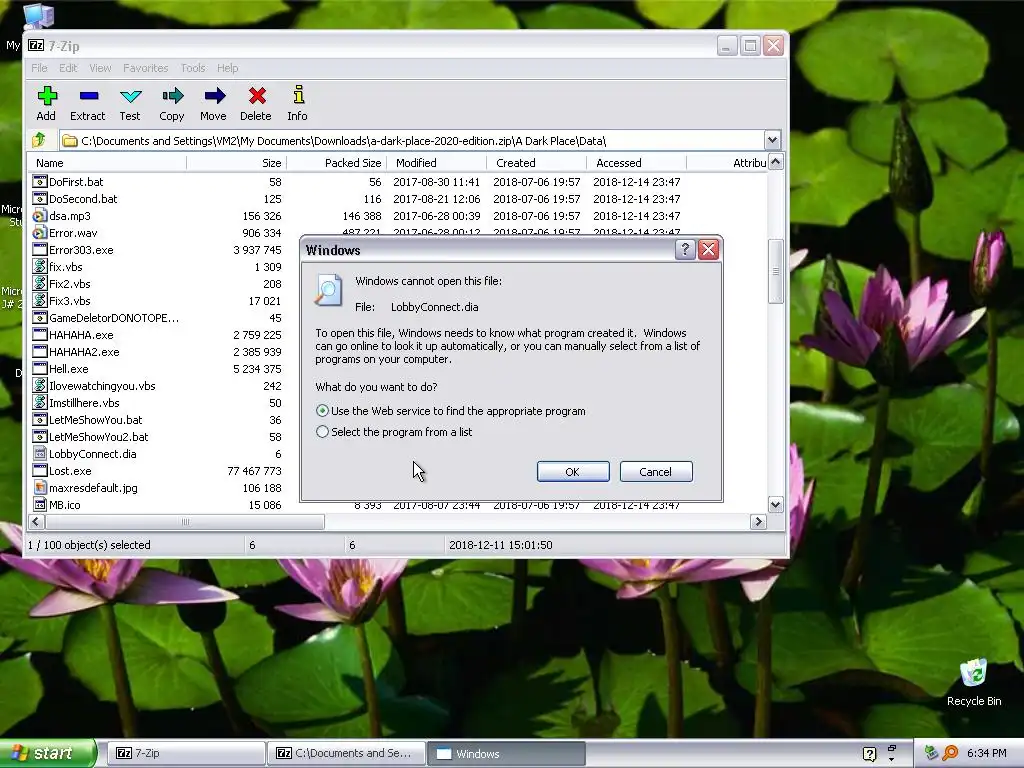Screen dimensions: 1024x768
Task: Sort by the Size column header
Action: (x=236, y=163)
